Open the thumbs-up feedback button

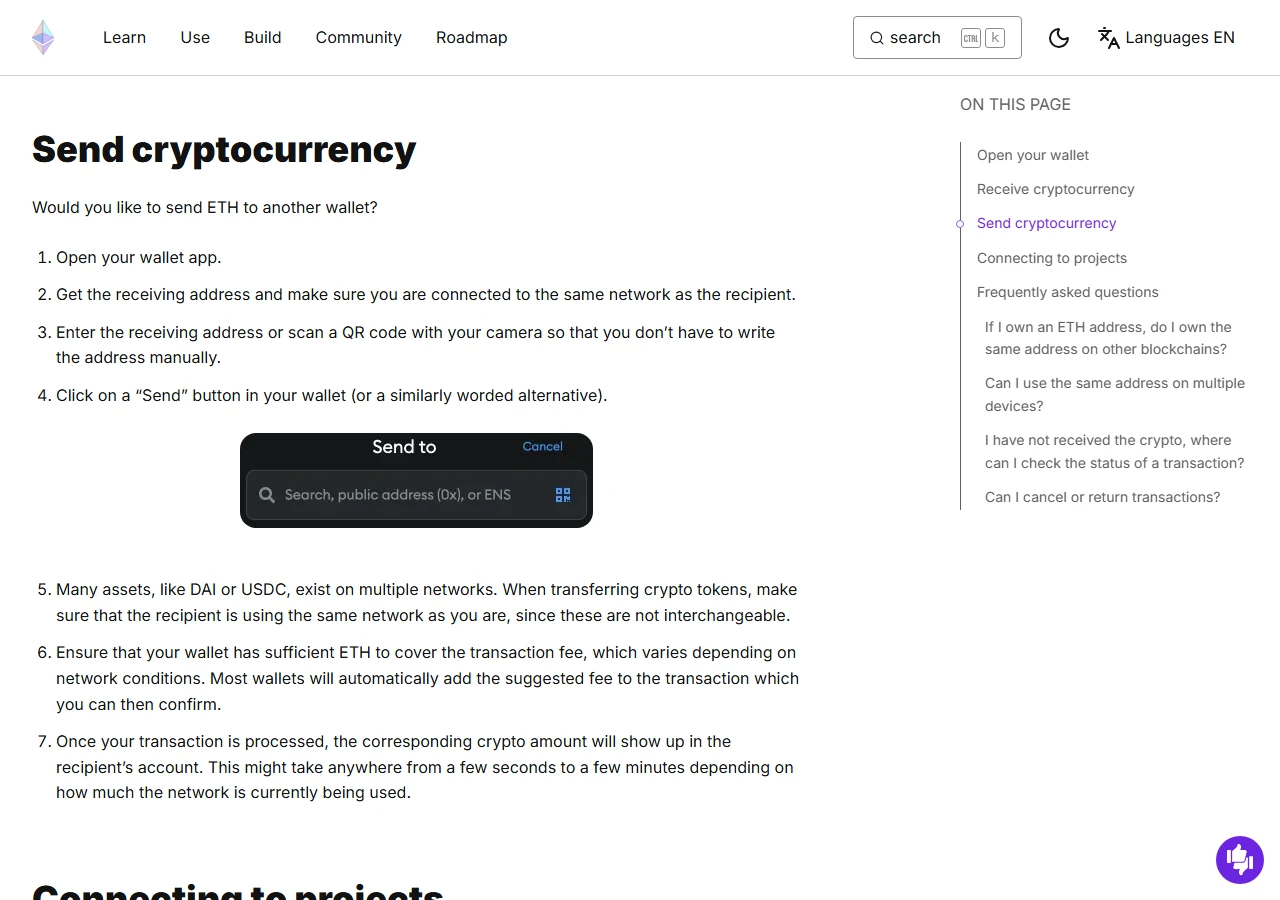1240,860
